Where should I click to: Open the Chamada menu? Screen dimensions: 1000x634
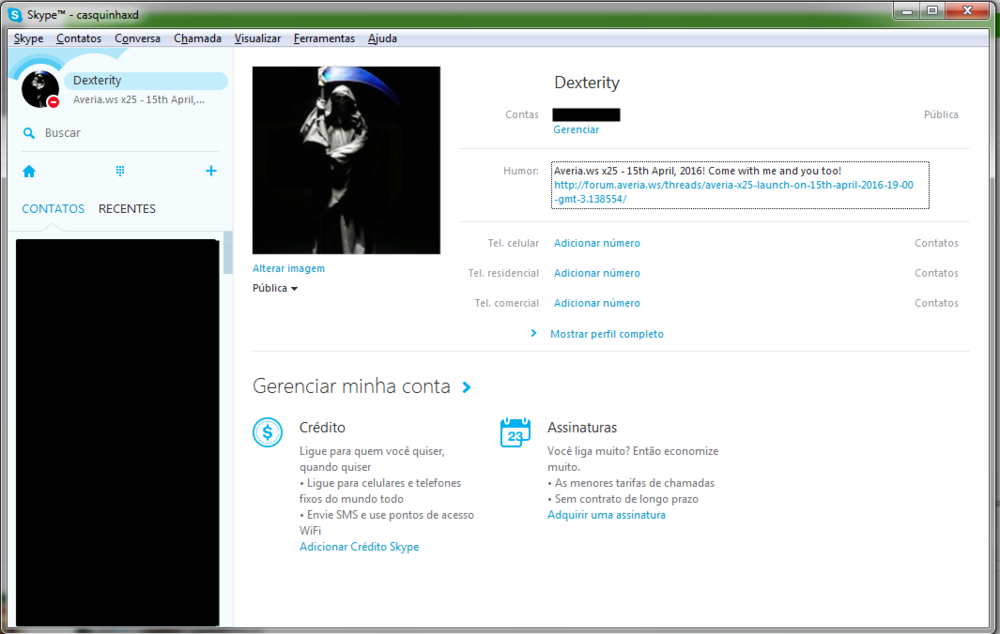[x=197, y=38]
